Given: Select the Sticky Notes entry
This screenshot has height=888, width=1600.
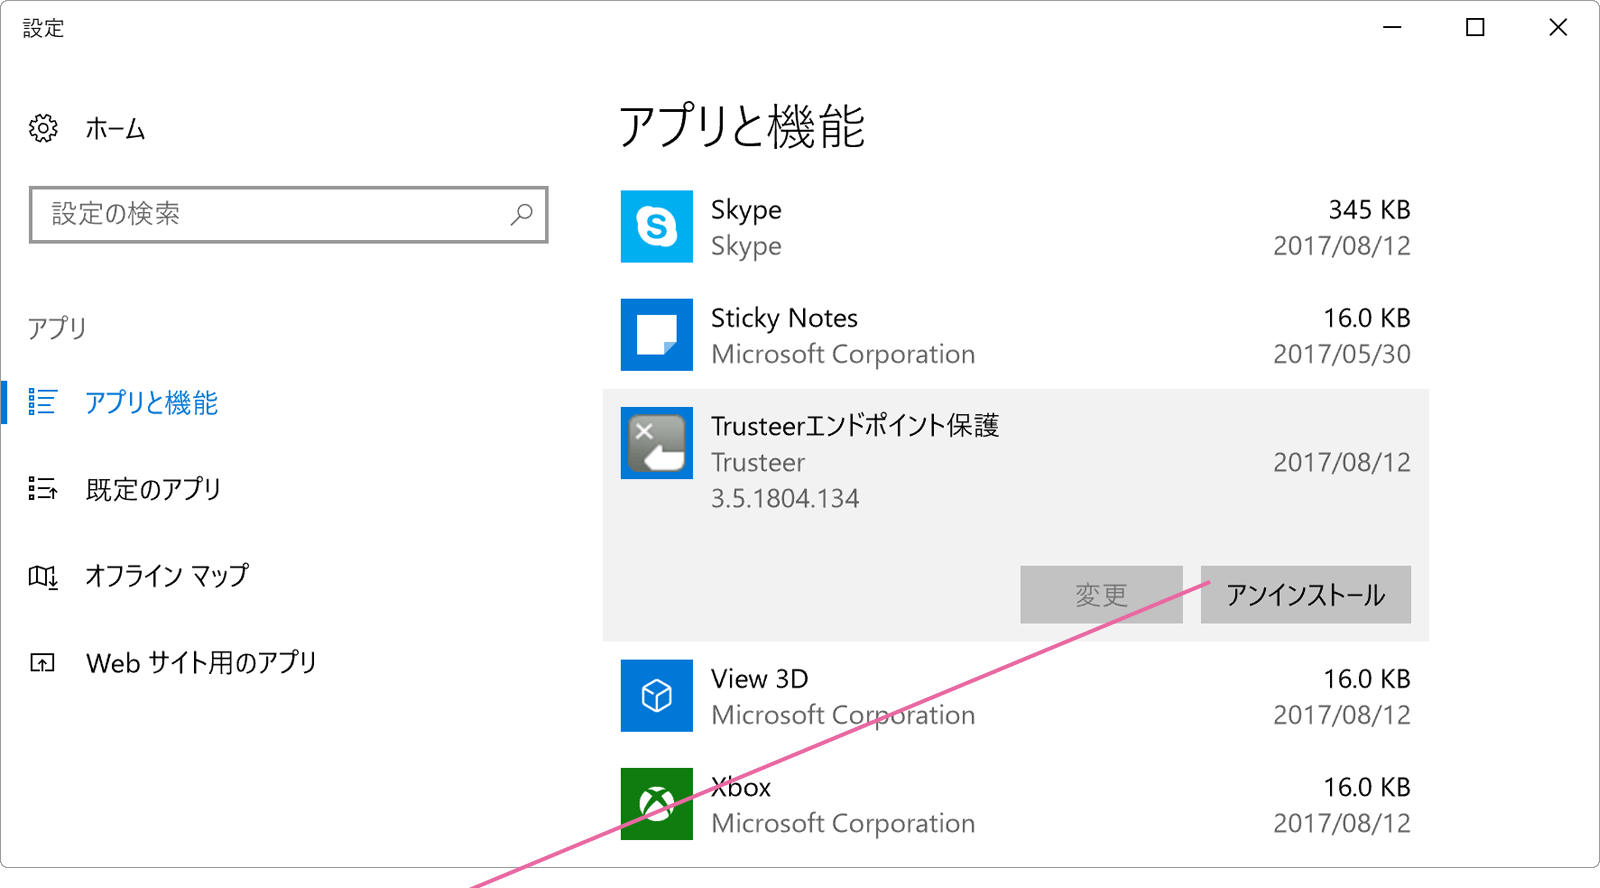Looking at the screenshot, I should click(x=1015, y=335).
